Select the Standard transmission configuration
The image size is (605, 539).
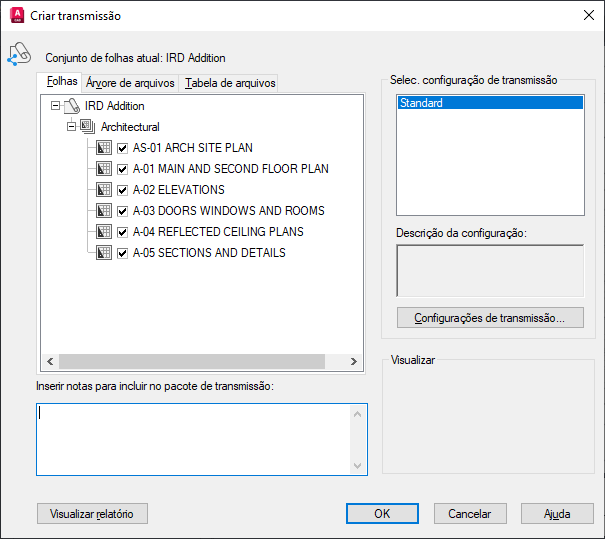[489, 103]
